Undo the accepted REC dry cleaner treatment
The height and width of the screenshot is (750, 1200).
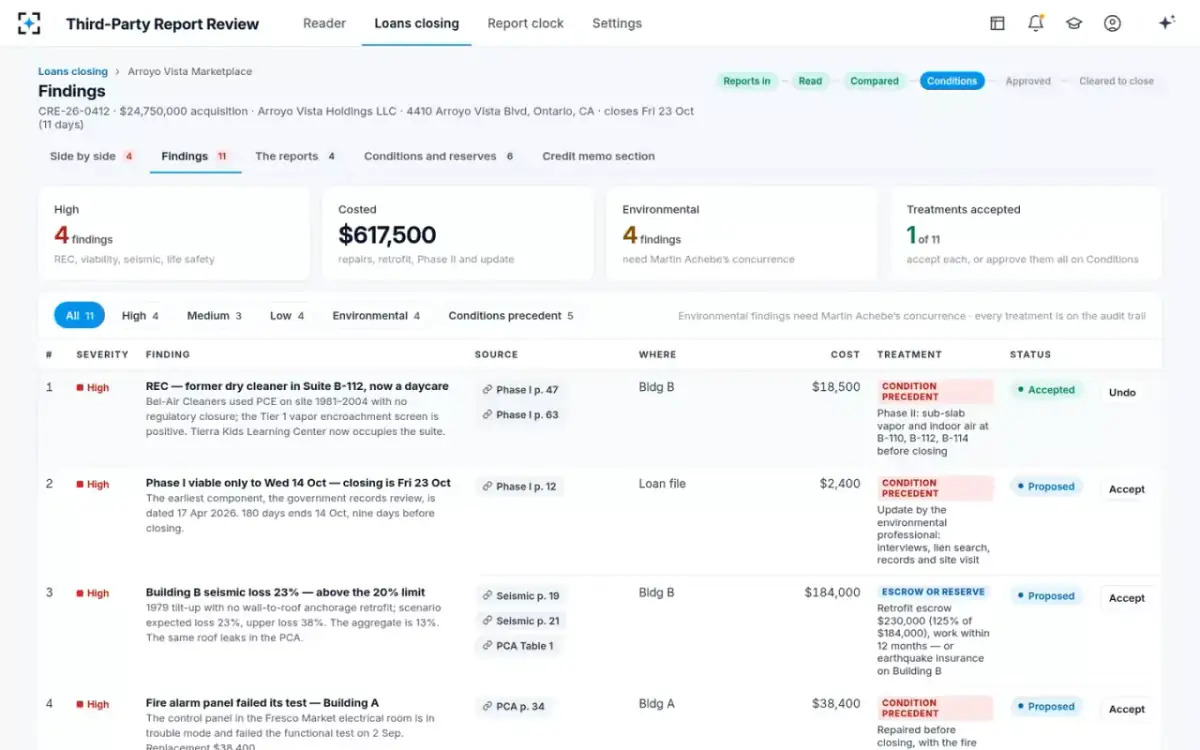[1122, 393]
